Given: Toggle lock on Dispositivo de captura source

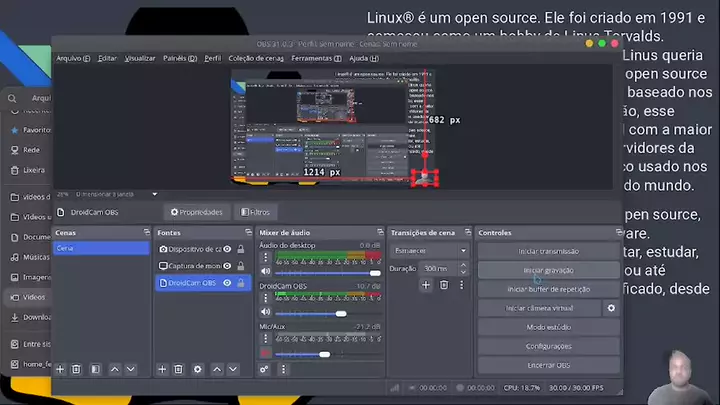Looking at the screenshot, I should pos(241,249).
